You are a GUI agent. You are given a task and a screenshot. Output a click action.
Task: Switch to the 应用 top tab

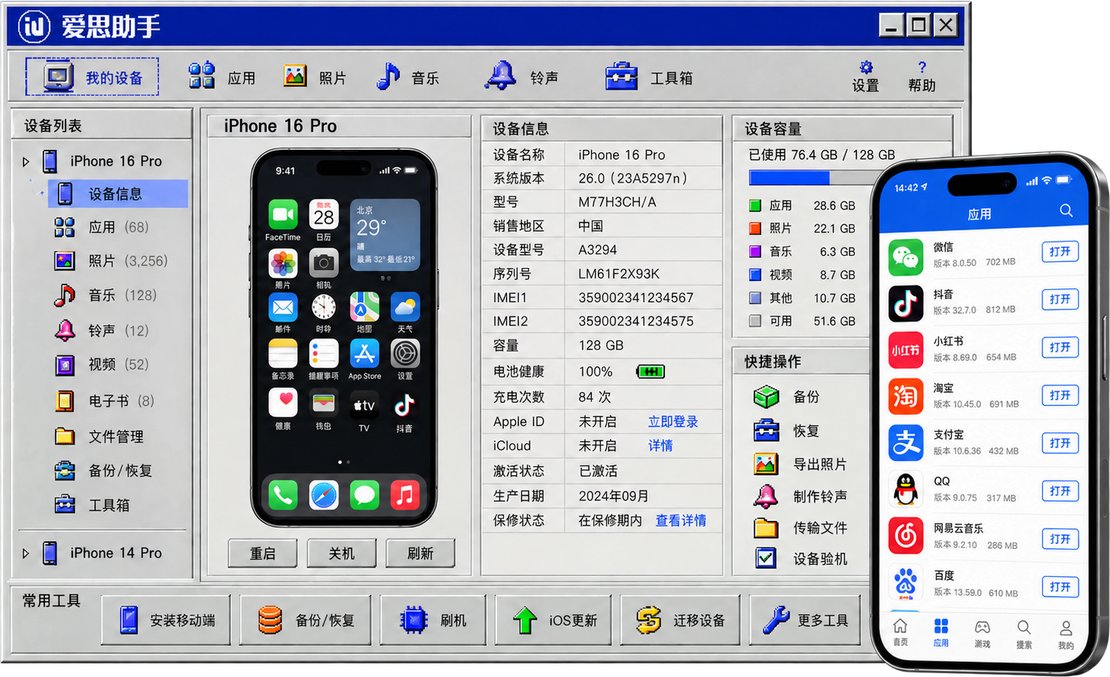pos(222,76)
